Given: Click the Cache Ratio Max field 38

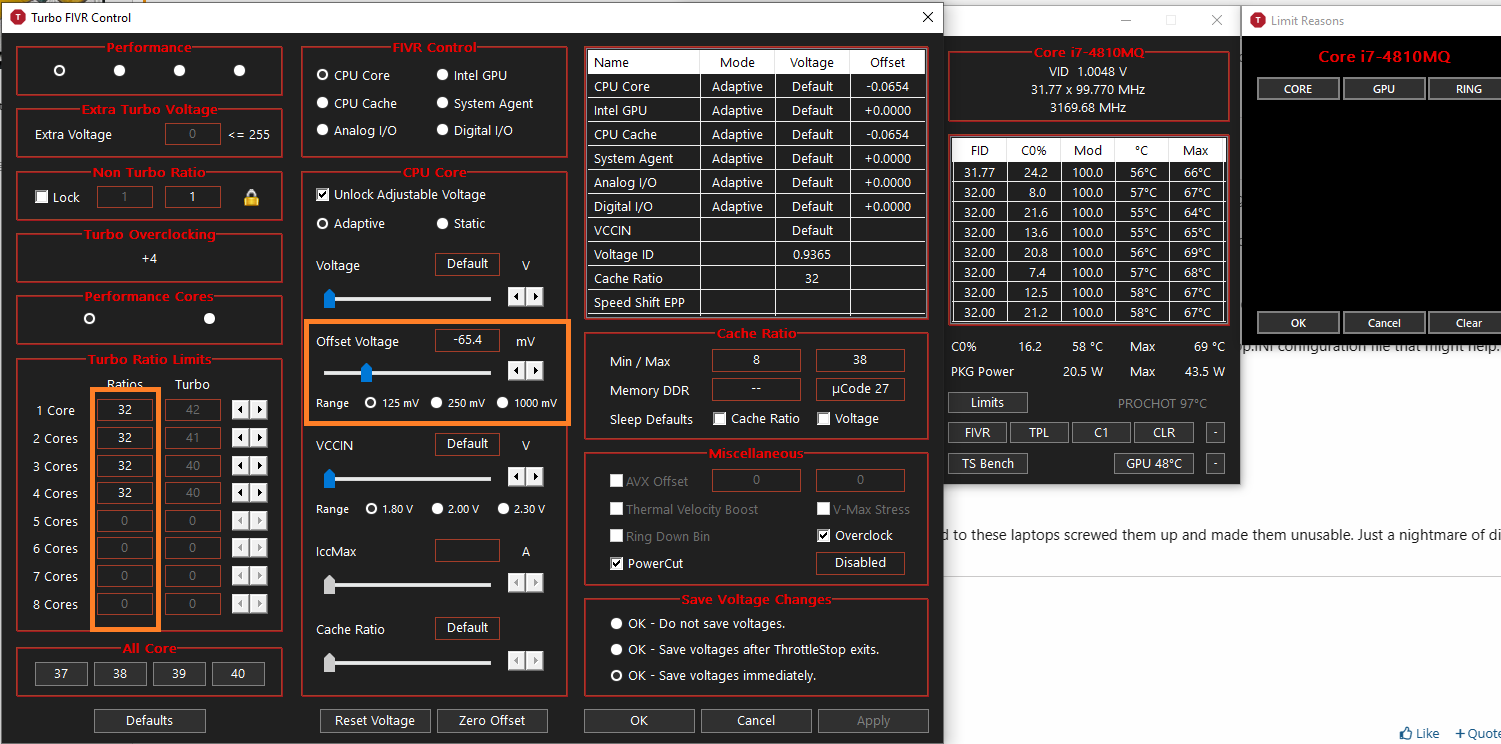Looking at the screenshot, I should [860, 360].
